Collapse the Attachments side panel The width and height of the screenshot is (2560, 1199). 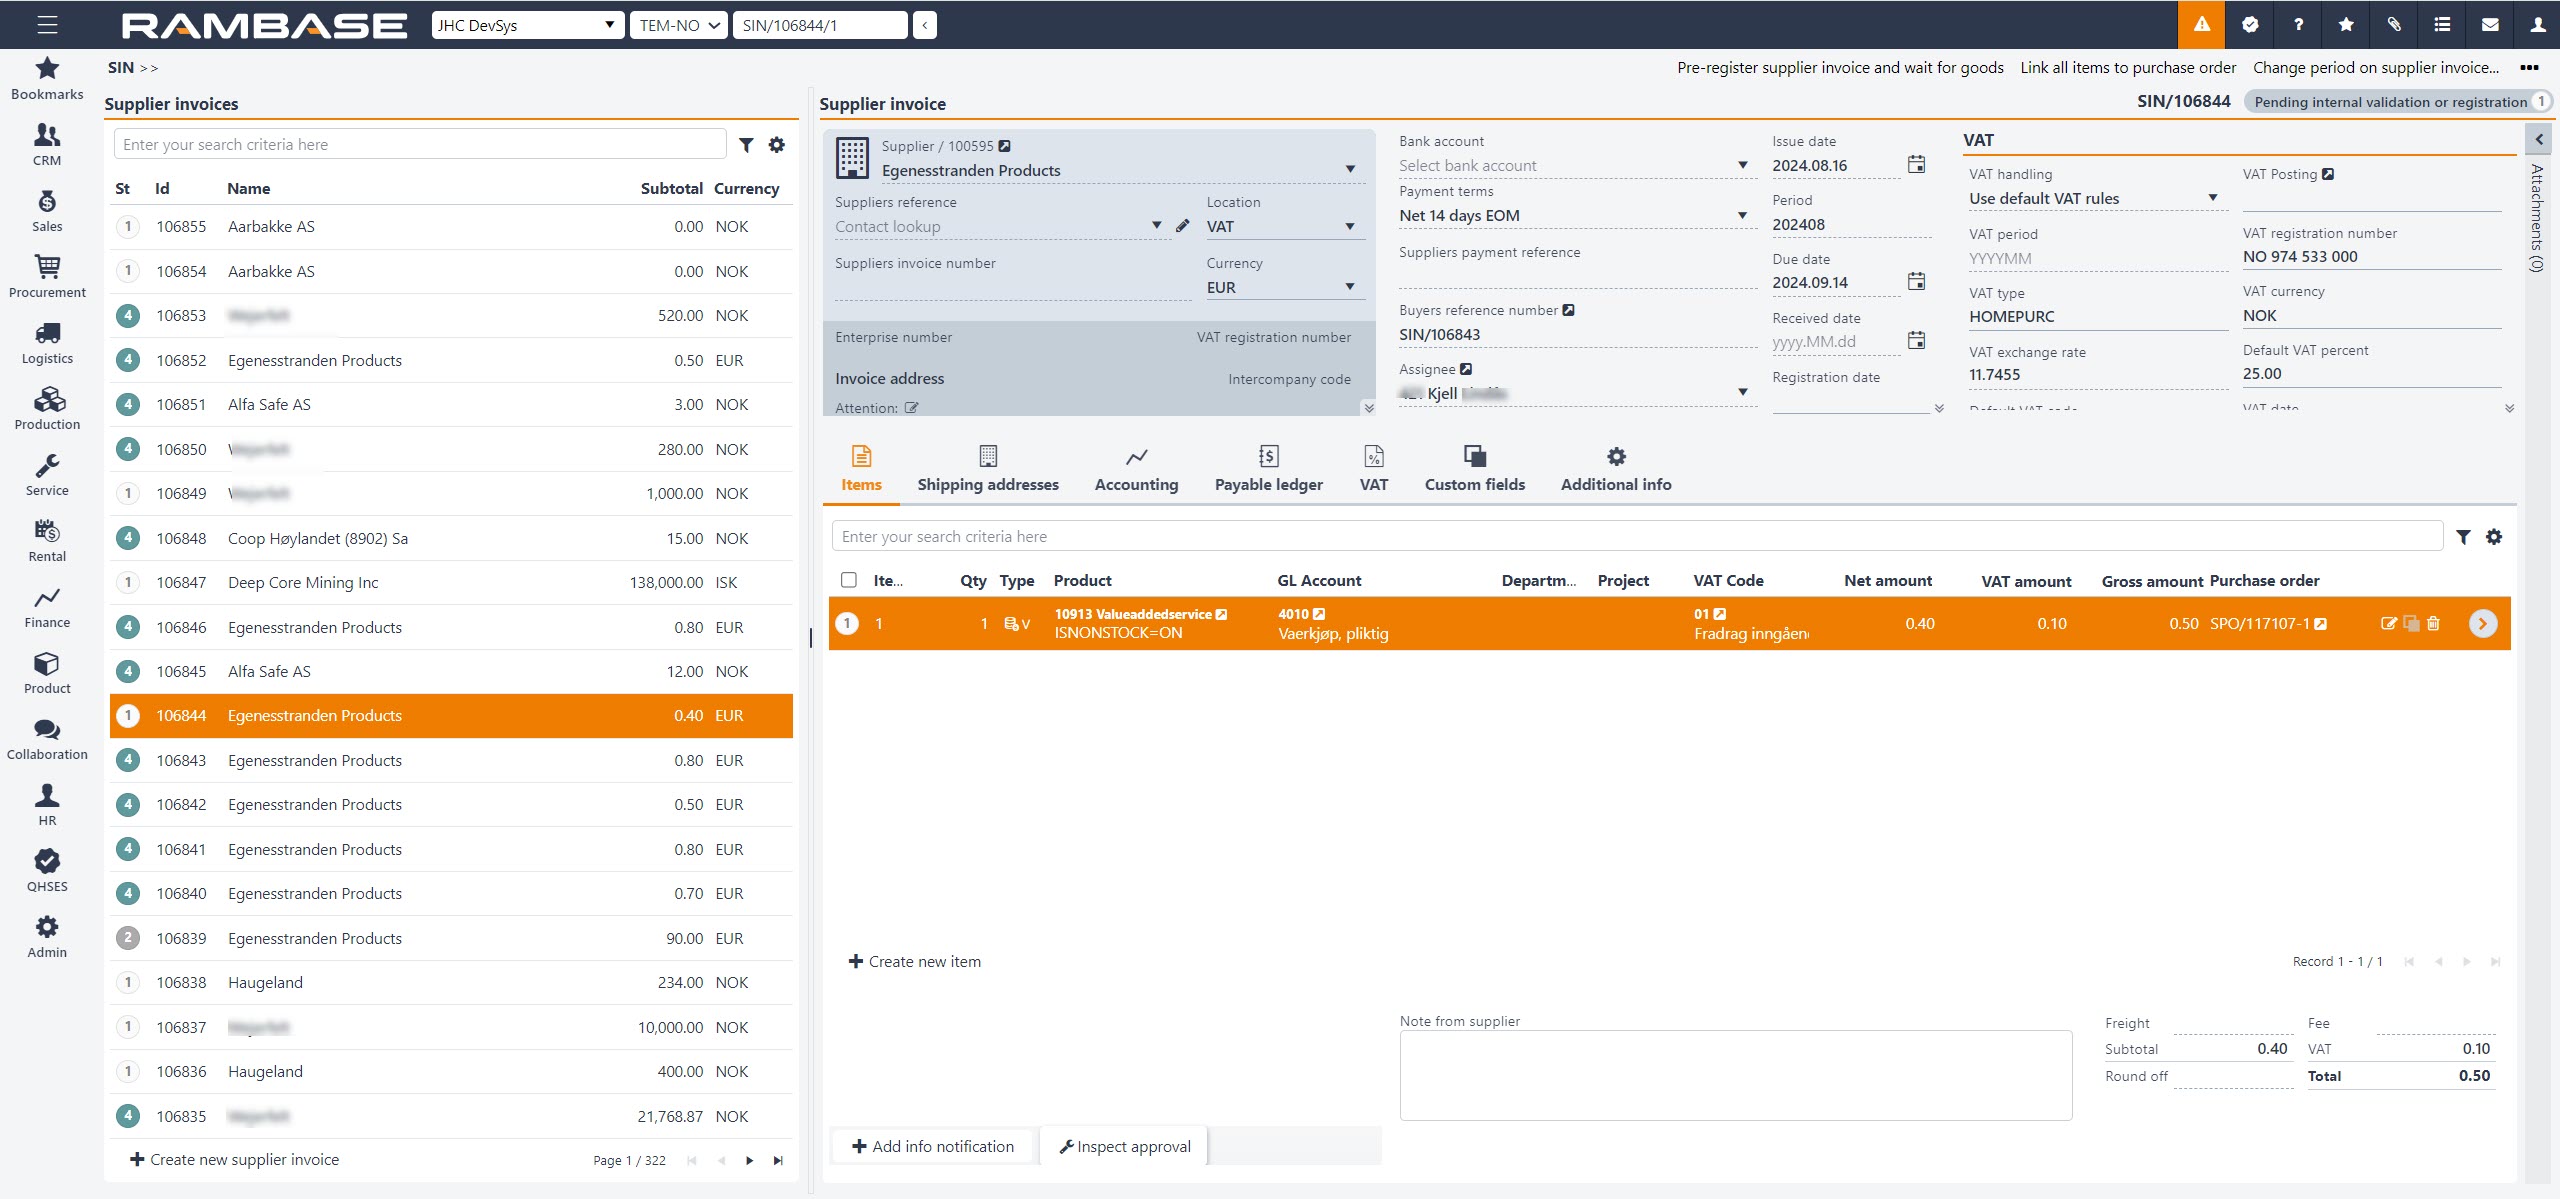[2538, 140]
